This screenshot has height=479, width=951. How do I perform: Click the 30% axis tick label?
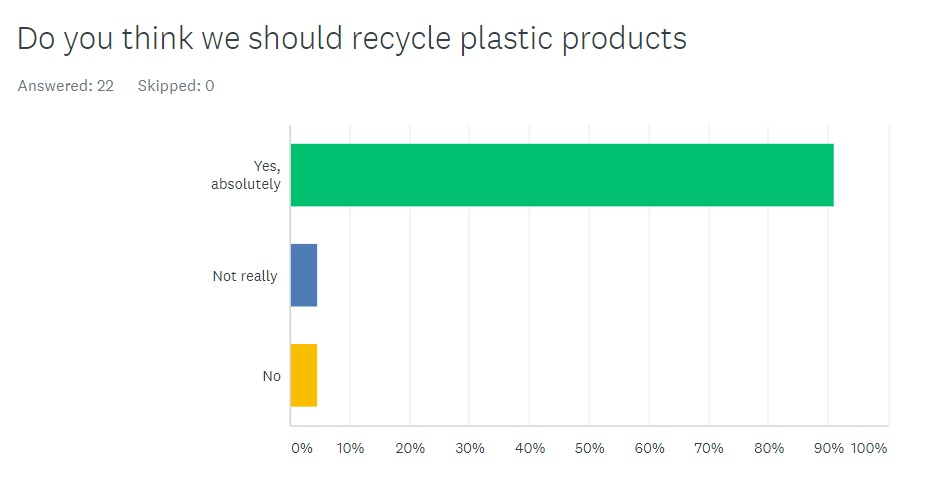coord(470,449)
